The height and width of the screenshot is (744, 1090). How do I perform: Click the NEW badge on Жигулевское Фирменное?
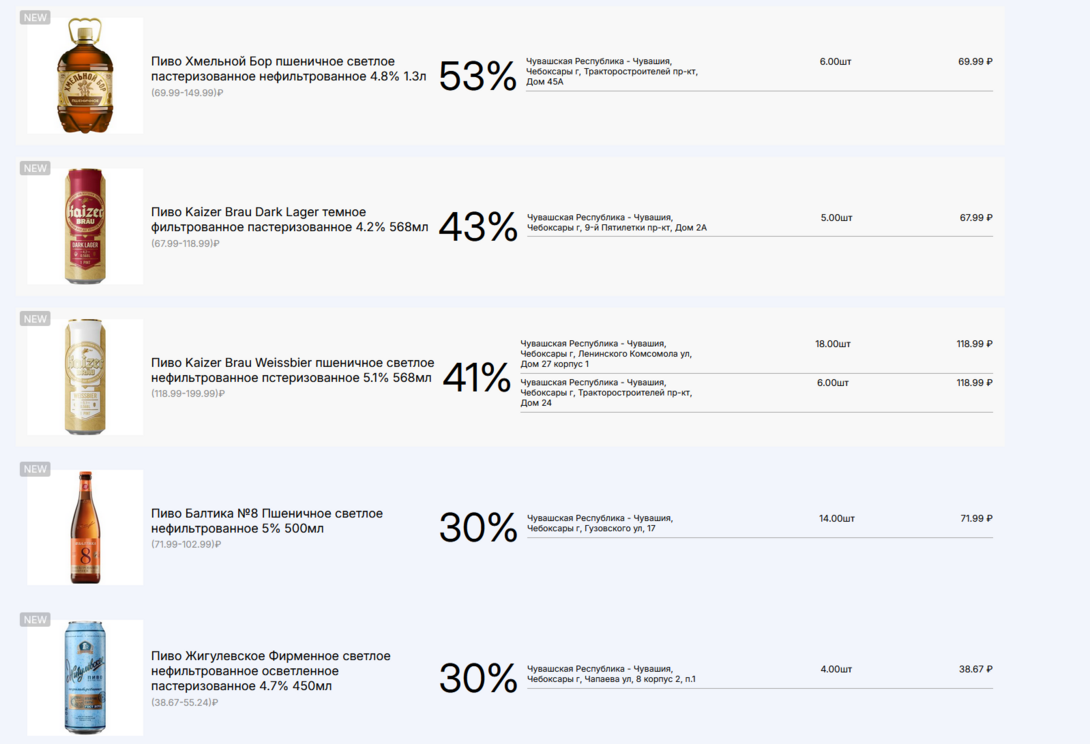click(x=35, y=620)
